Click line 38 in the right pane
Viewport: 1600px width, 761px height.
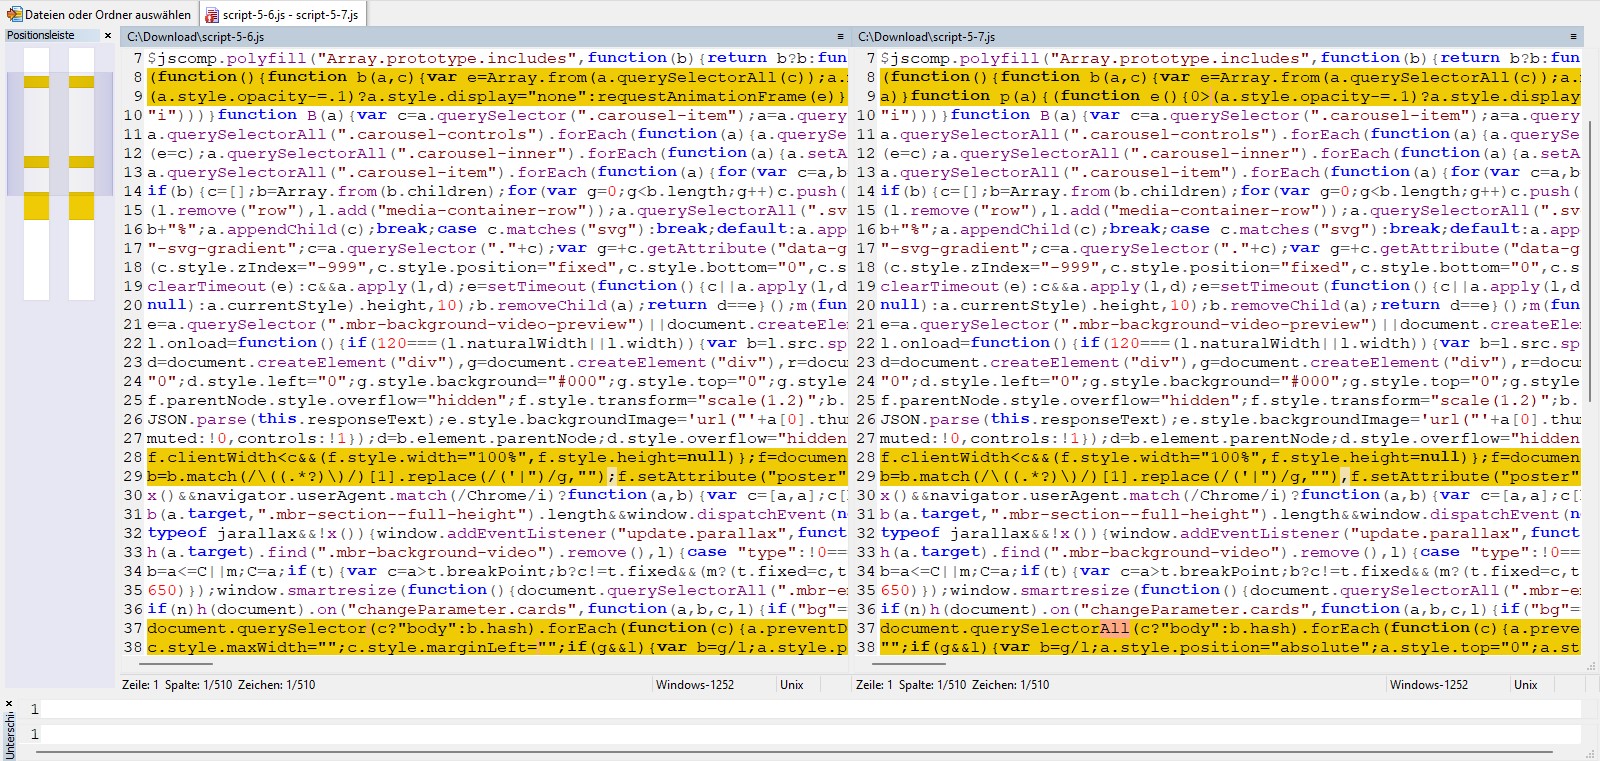coord(1230,647)
